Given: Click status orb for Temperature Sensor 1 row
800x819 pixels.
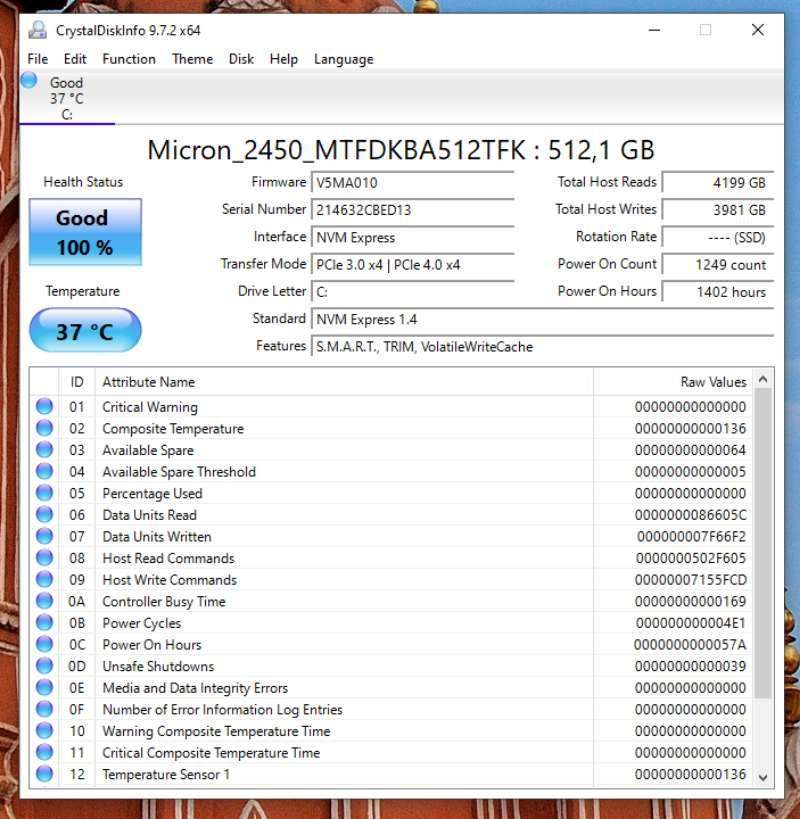Looking at the screenshot, I should point(44,774).
